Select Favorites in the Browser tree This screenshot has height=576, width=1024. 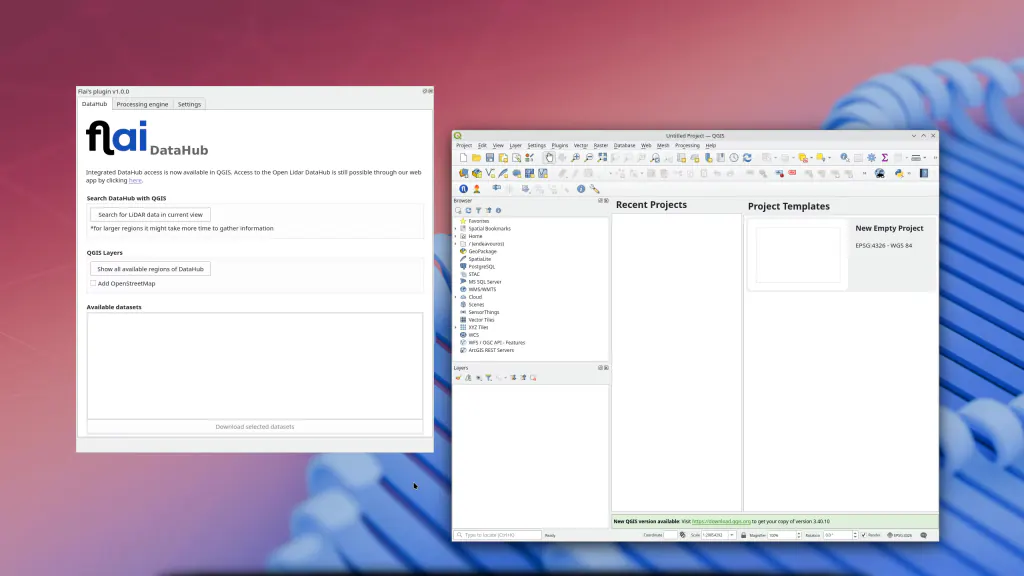479,221
